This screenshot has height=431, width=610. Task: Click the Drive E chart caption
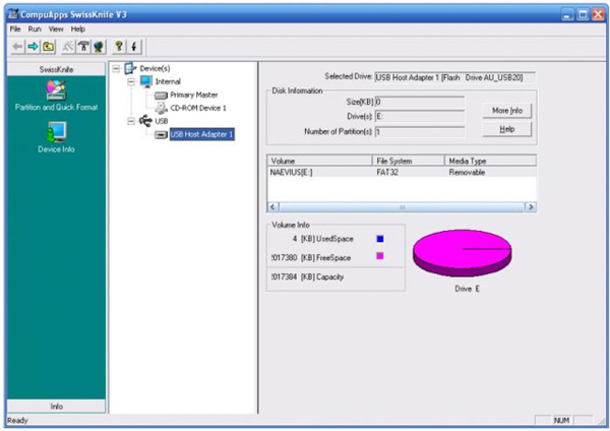click(x=467, y=289)
